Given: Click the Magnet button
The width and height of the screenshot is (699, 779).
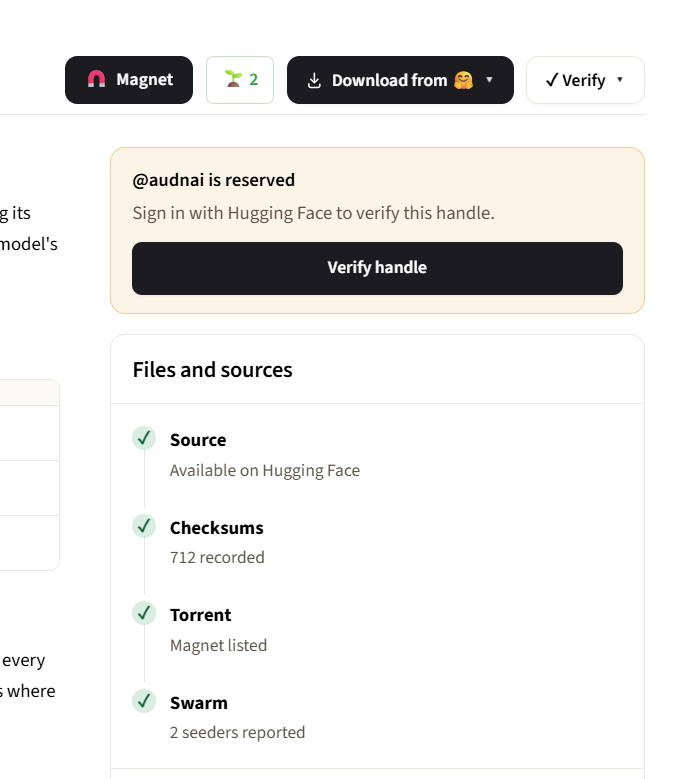Looking at the screenshot, I should [x=129, y=80].
